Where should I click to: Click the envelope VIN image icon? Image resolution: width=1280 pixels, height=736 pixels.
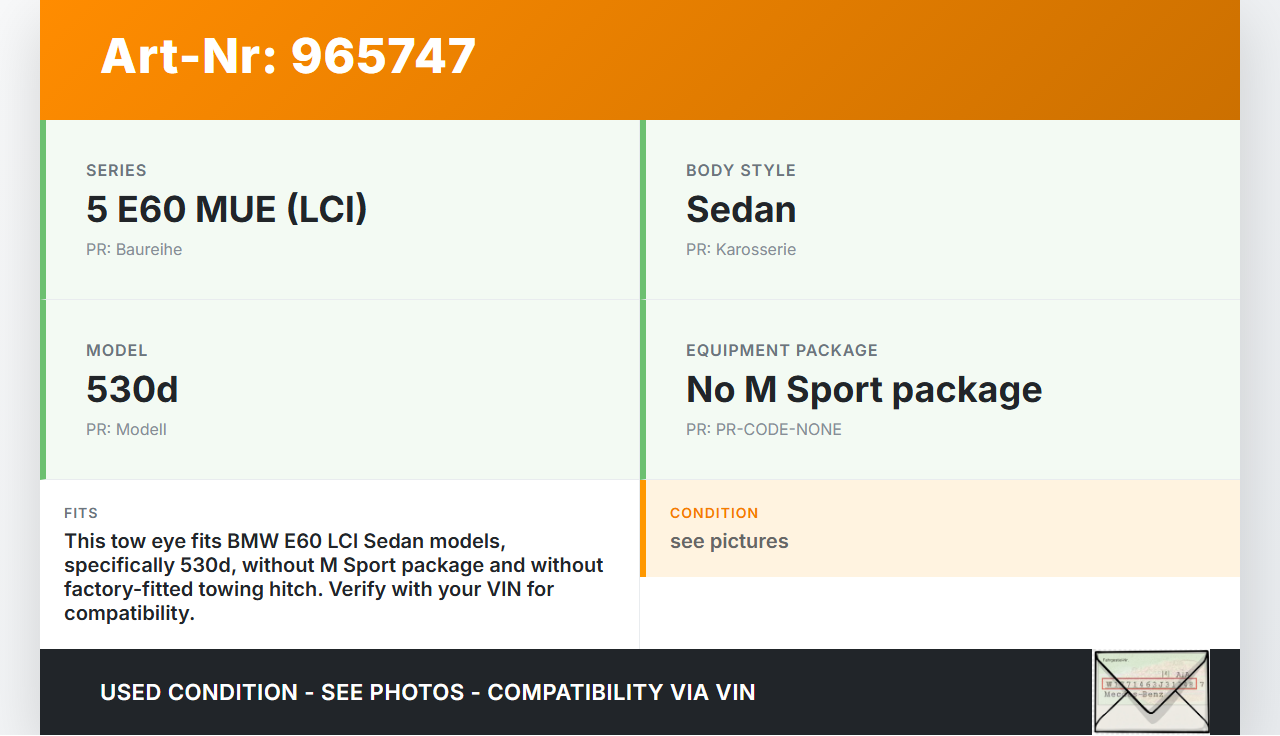pyautogui.click(x=1151, y=691)
